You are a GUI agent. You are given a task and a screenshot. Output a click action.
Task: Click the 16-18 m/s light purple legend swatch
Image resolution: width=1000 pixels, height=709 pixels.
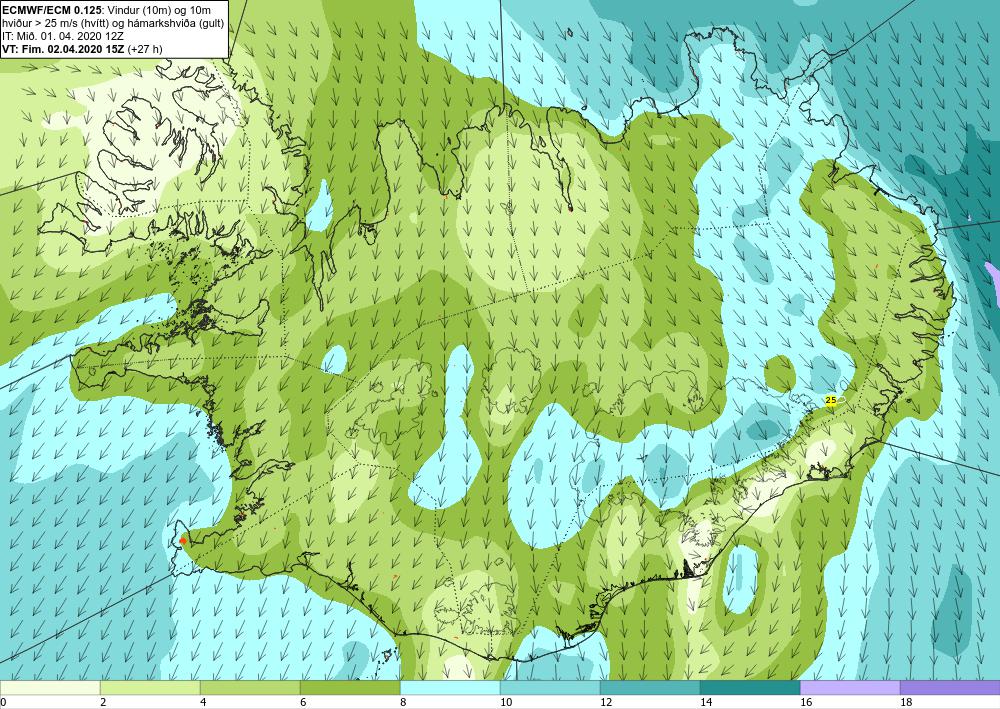(849, 688)
